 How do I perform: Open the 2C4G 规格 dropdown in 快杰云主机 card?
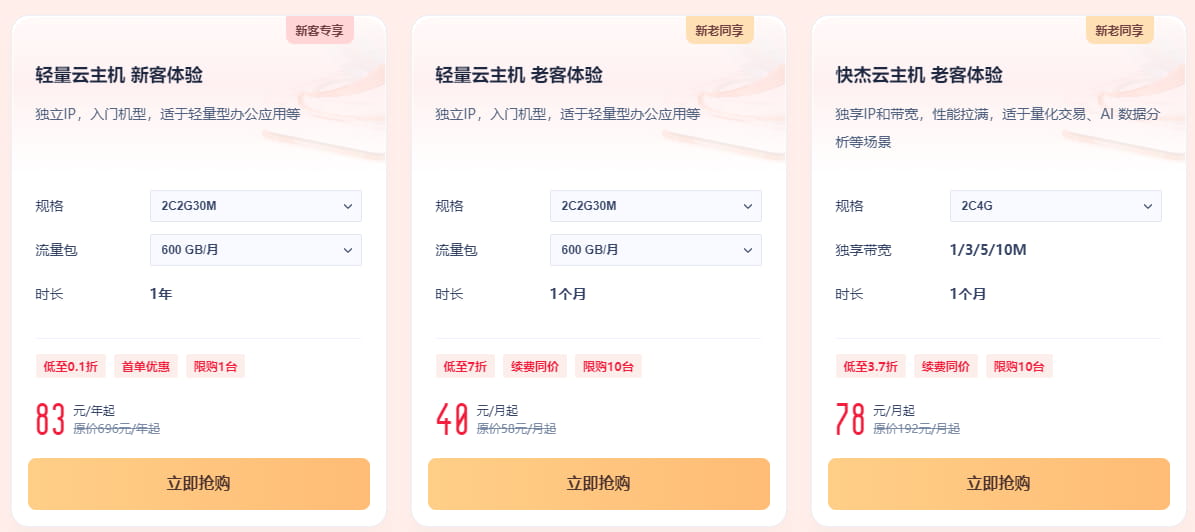coord(1055,206)
